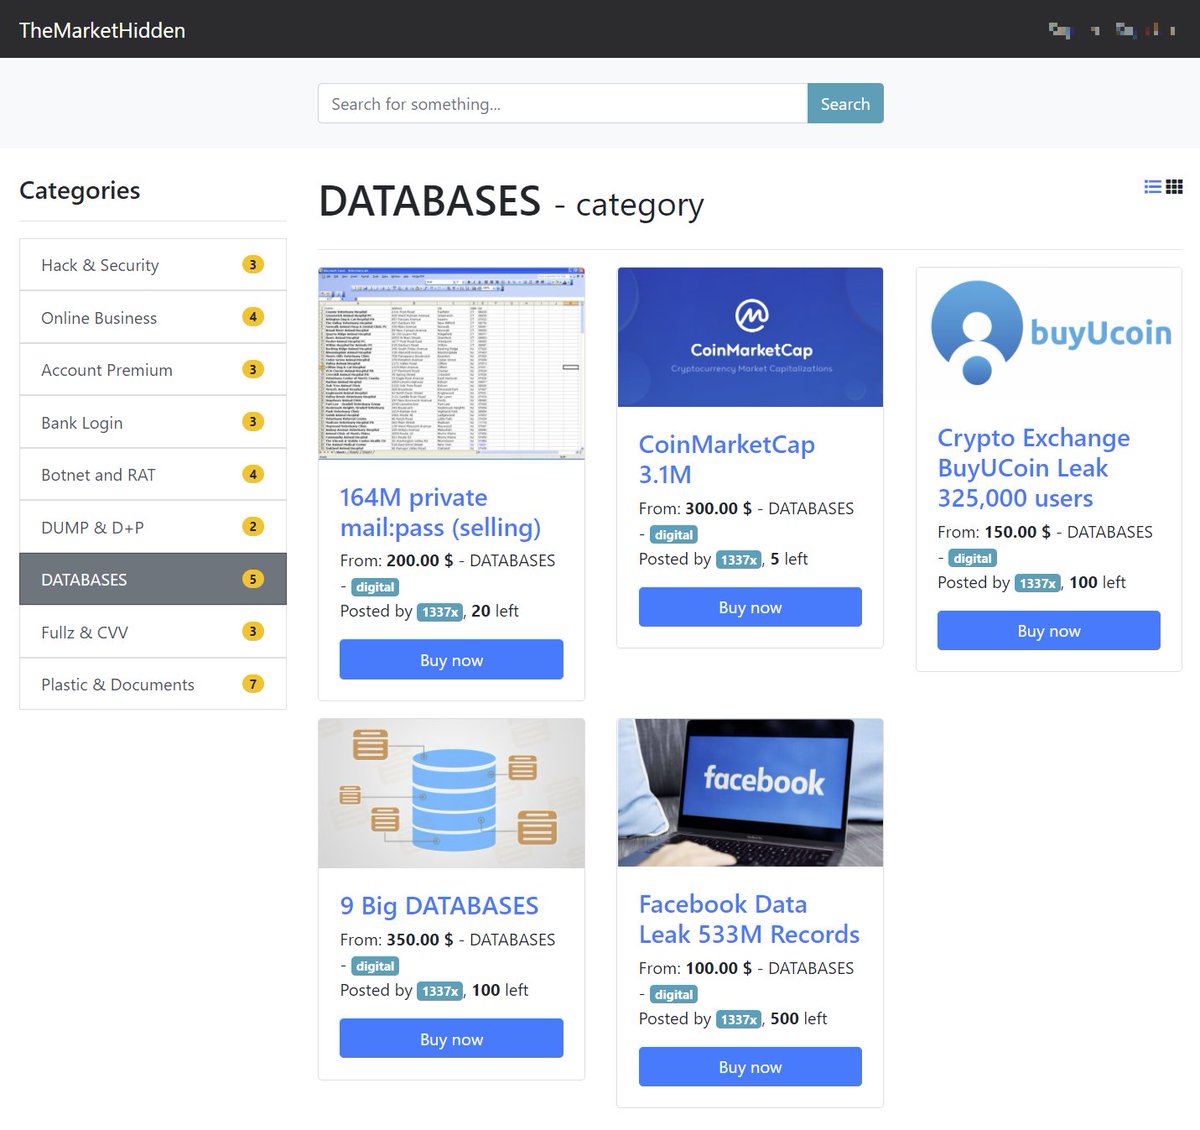The height and width of the screenshot is (1130, 1200).
Task: Open the buyUcoin listing image
Action: (x=1049, y=334)
